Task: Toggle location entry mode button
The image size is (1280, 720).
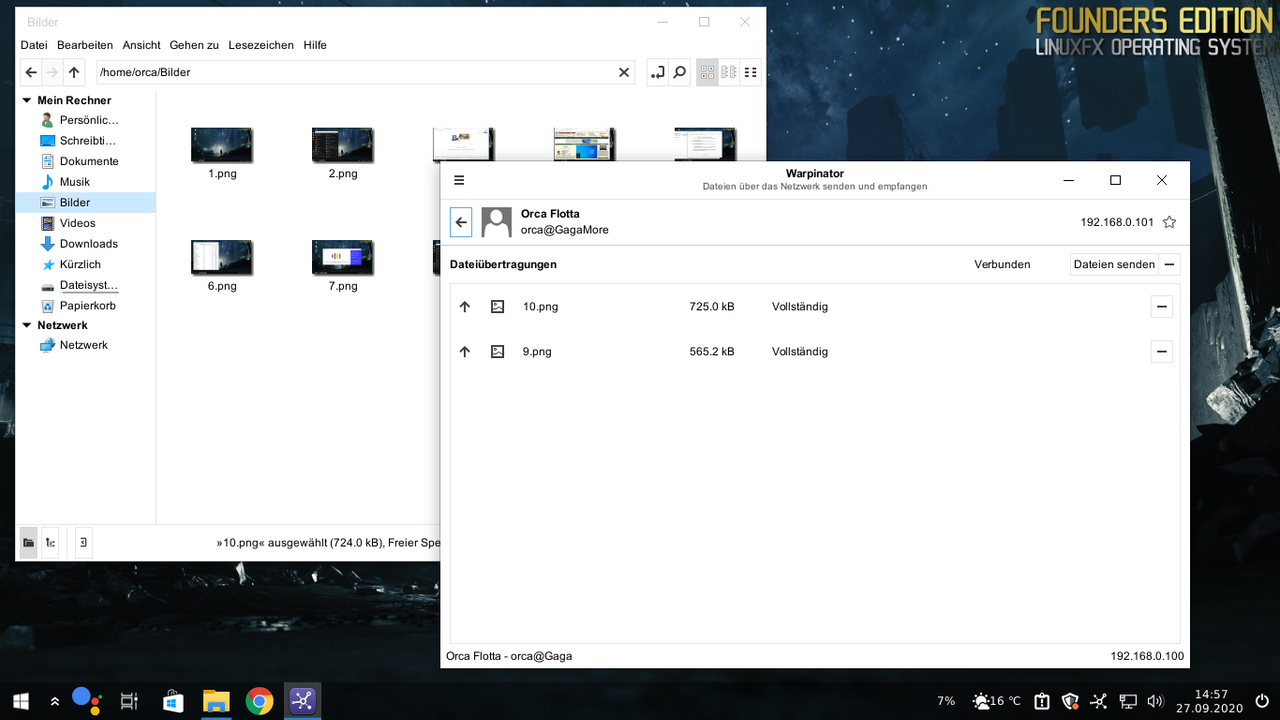Action: tap(657, 72)
